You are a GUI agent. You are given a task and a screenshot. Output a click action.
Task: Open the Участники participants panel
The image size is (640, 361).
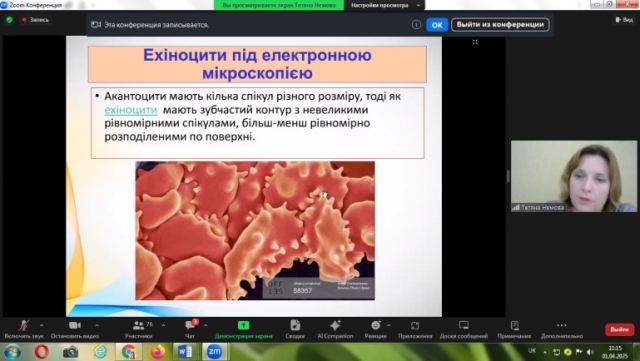tap(139, 326)
